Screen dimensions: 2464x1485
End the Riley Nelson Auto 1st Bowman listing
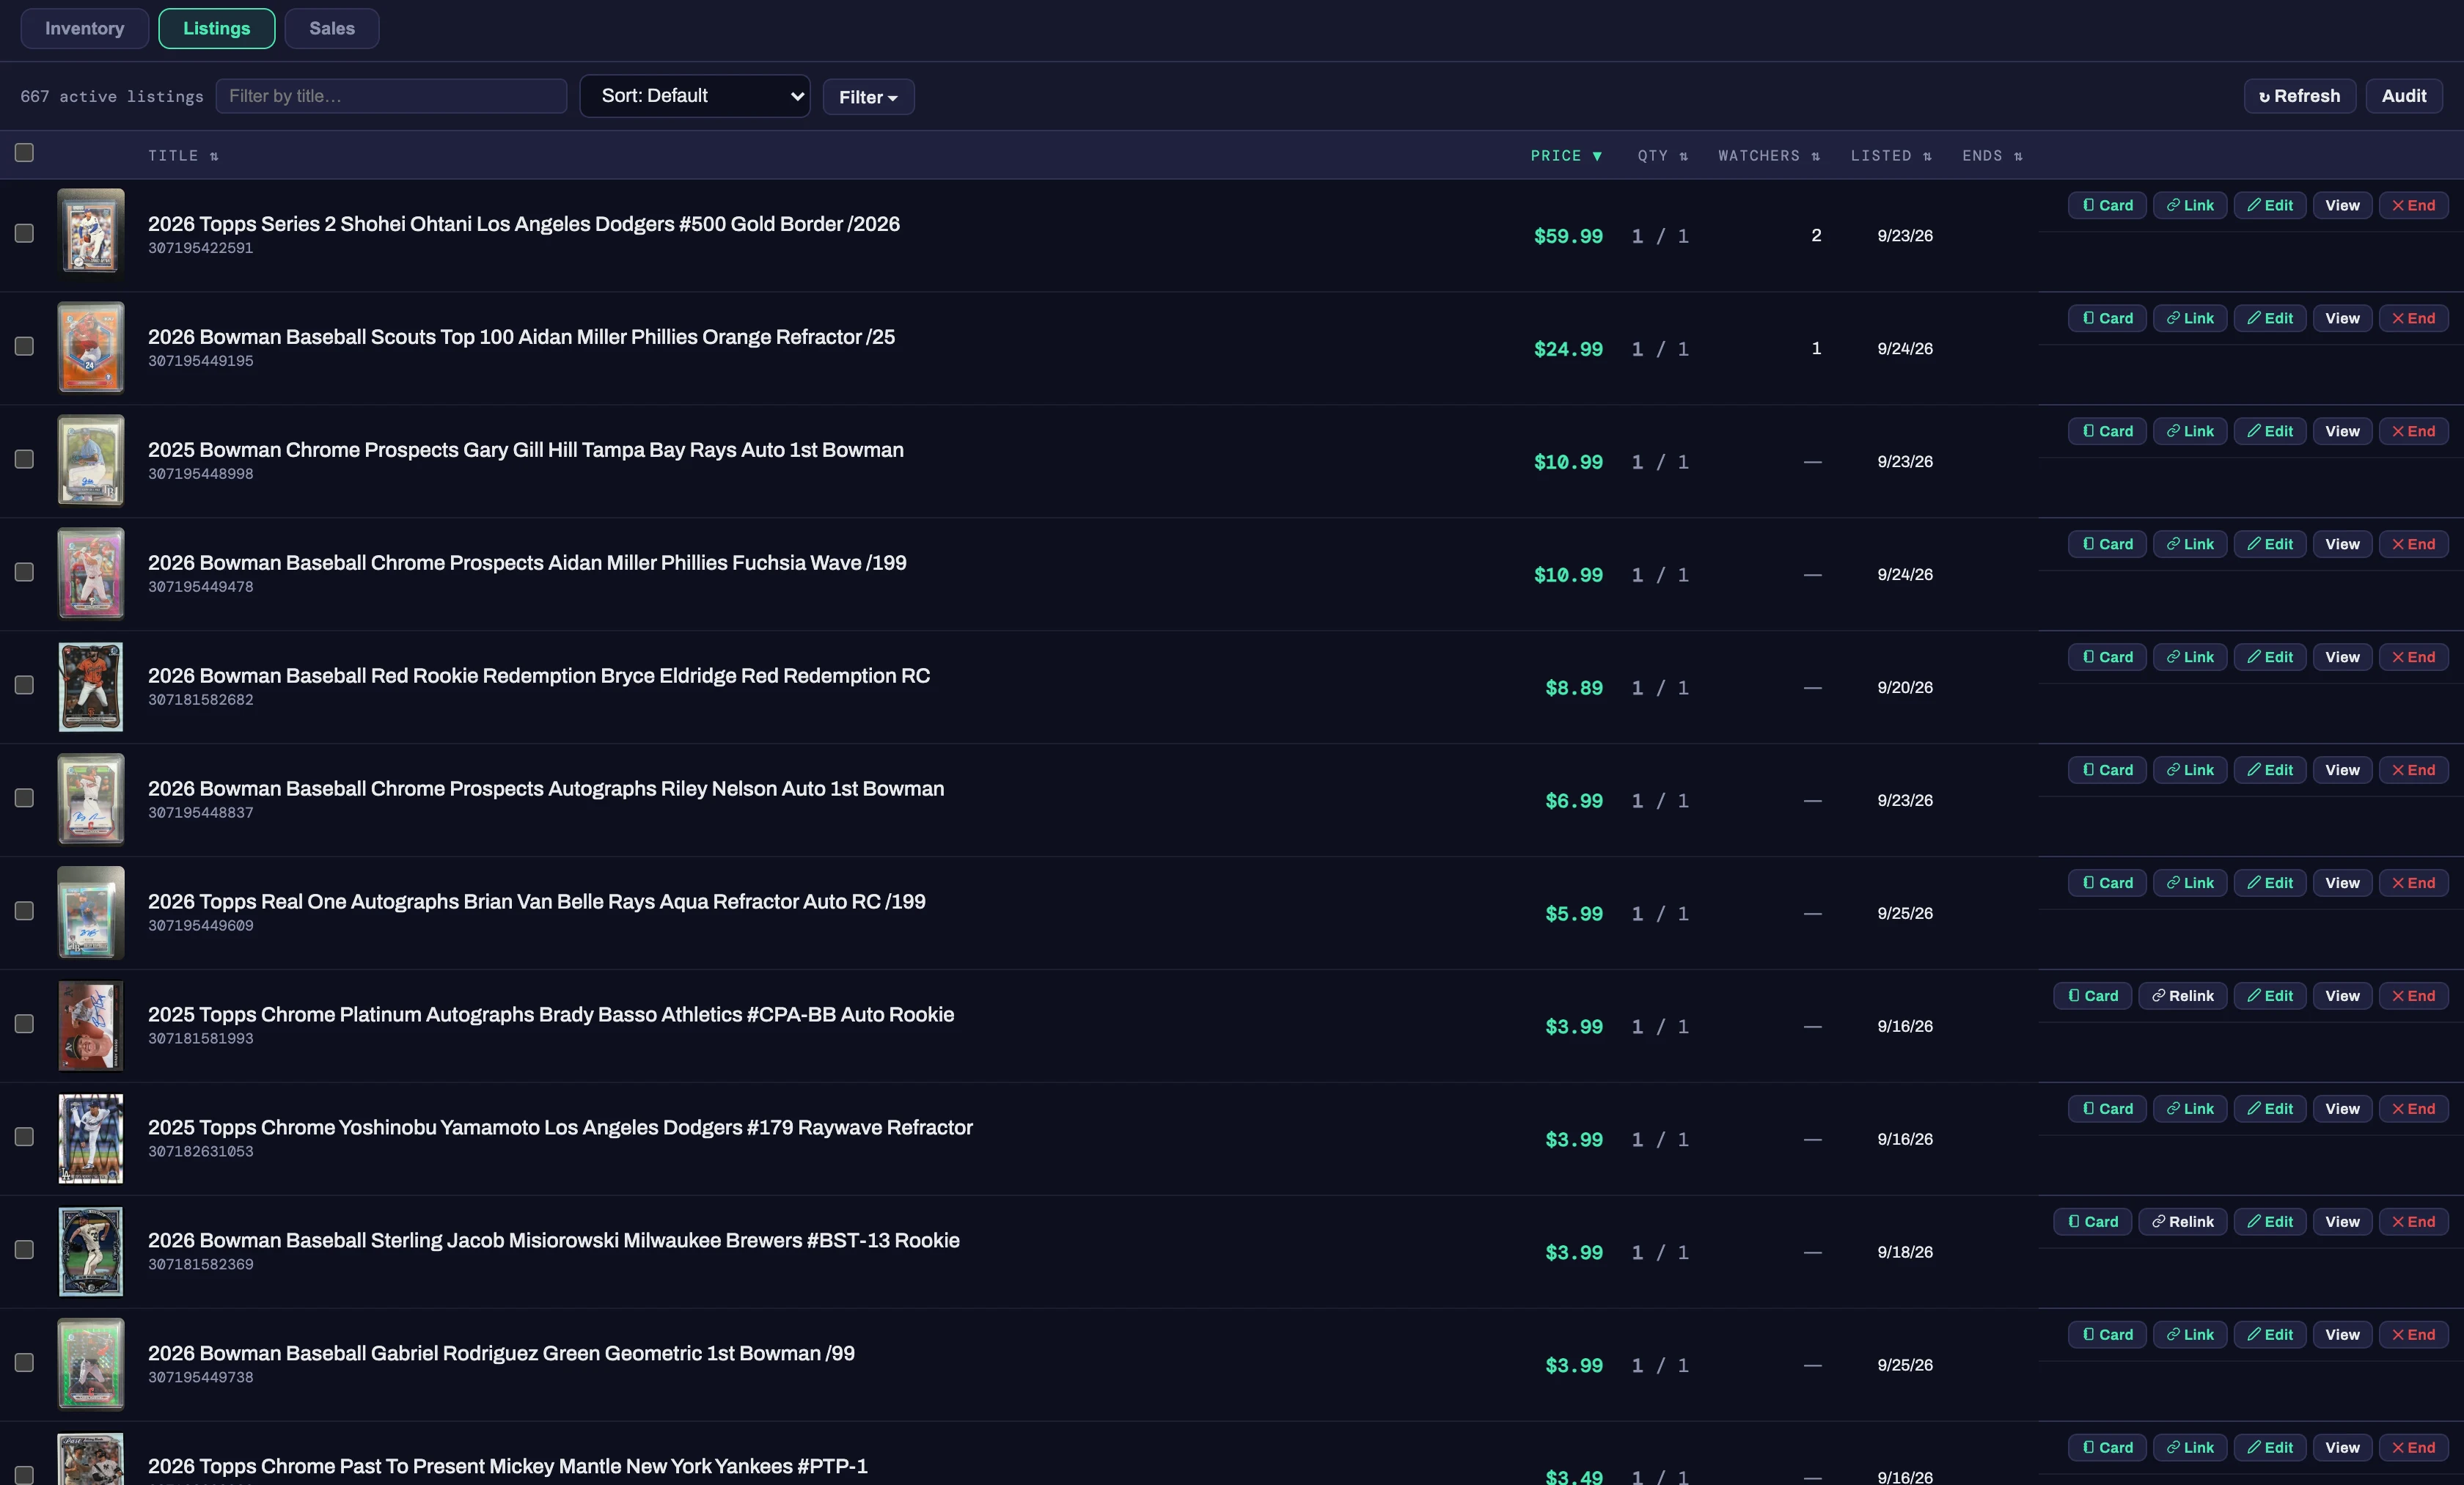click(2413, 770)
